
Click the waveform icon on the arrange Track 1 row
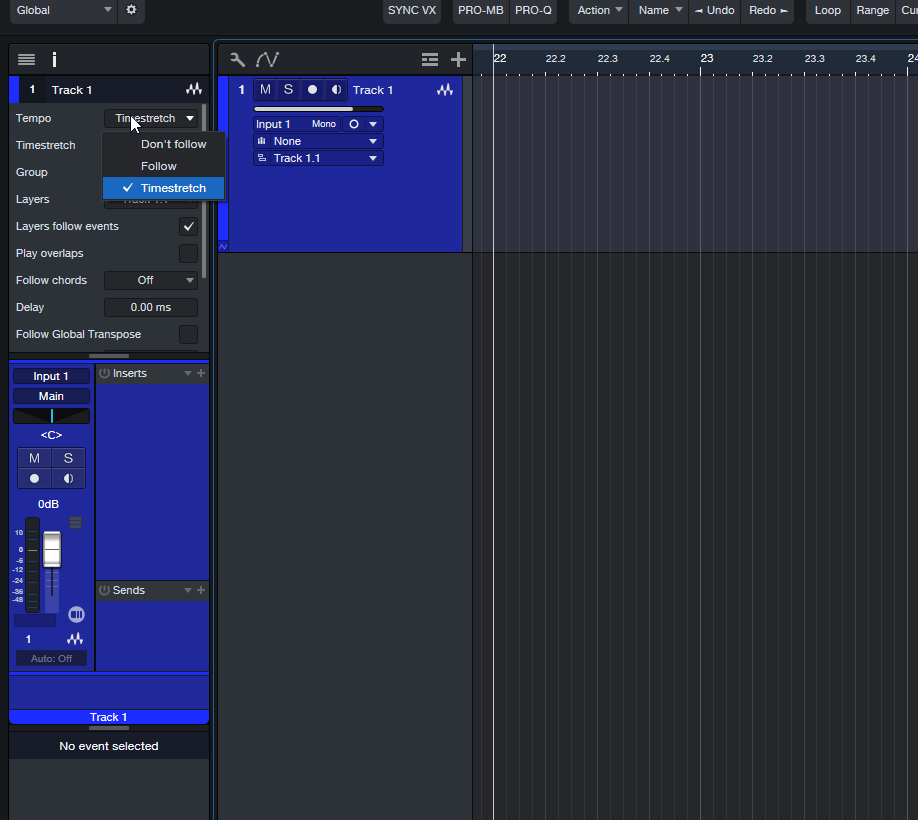(x=445, y=90)
